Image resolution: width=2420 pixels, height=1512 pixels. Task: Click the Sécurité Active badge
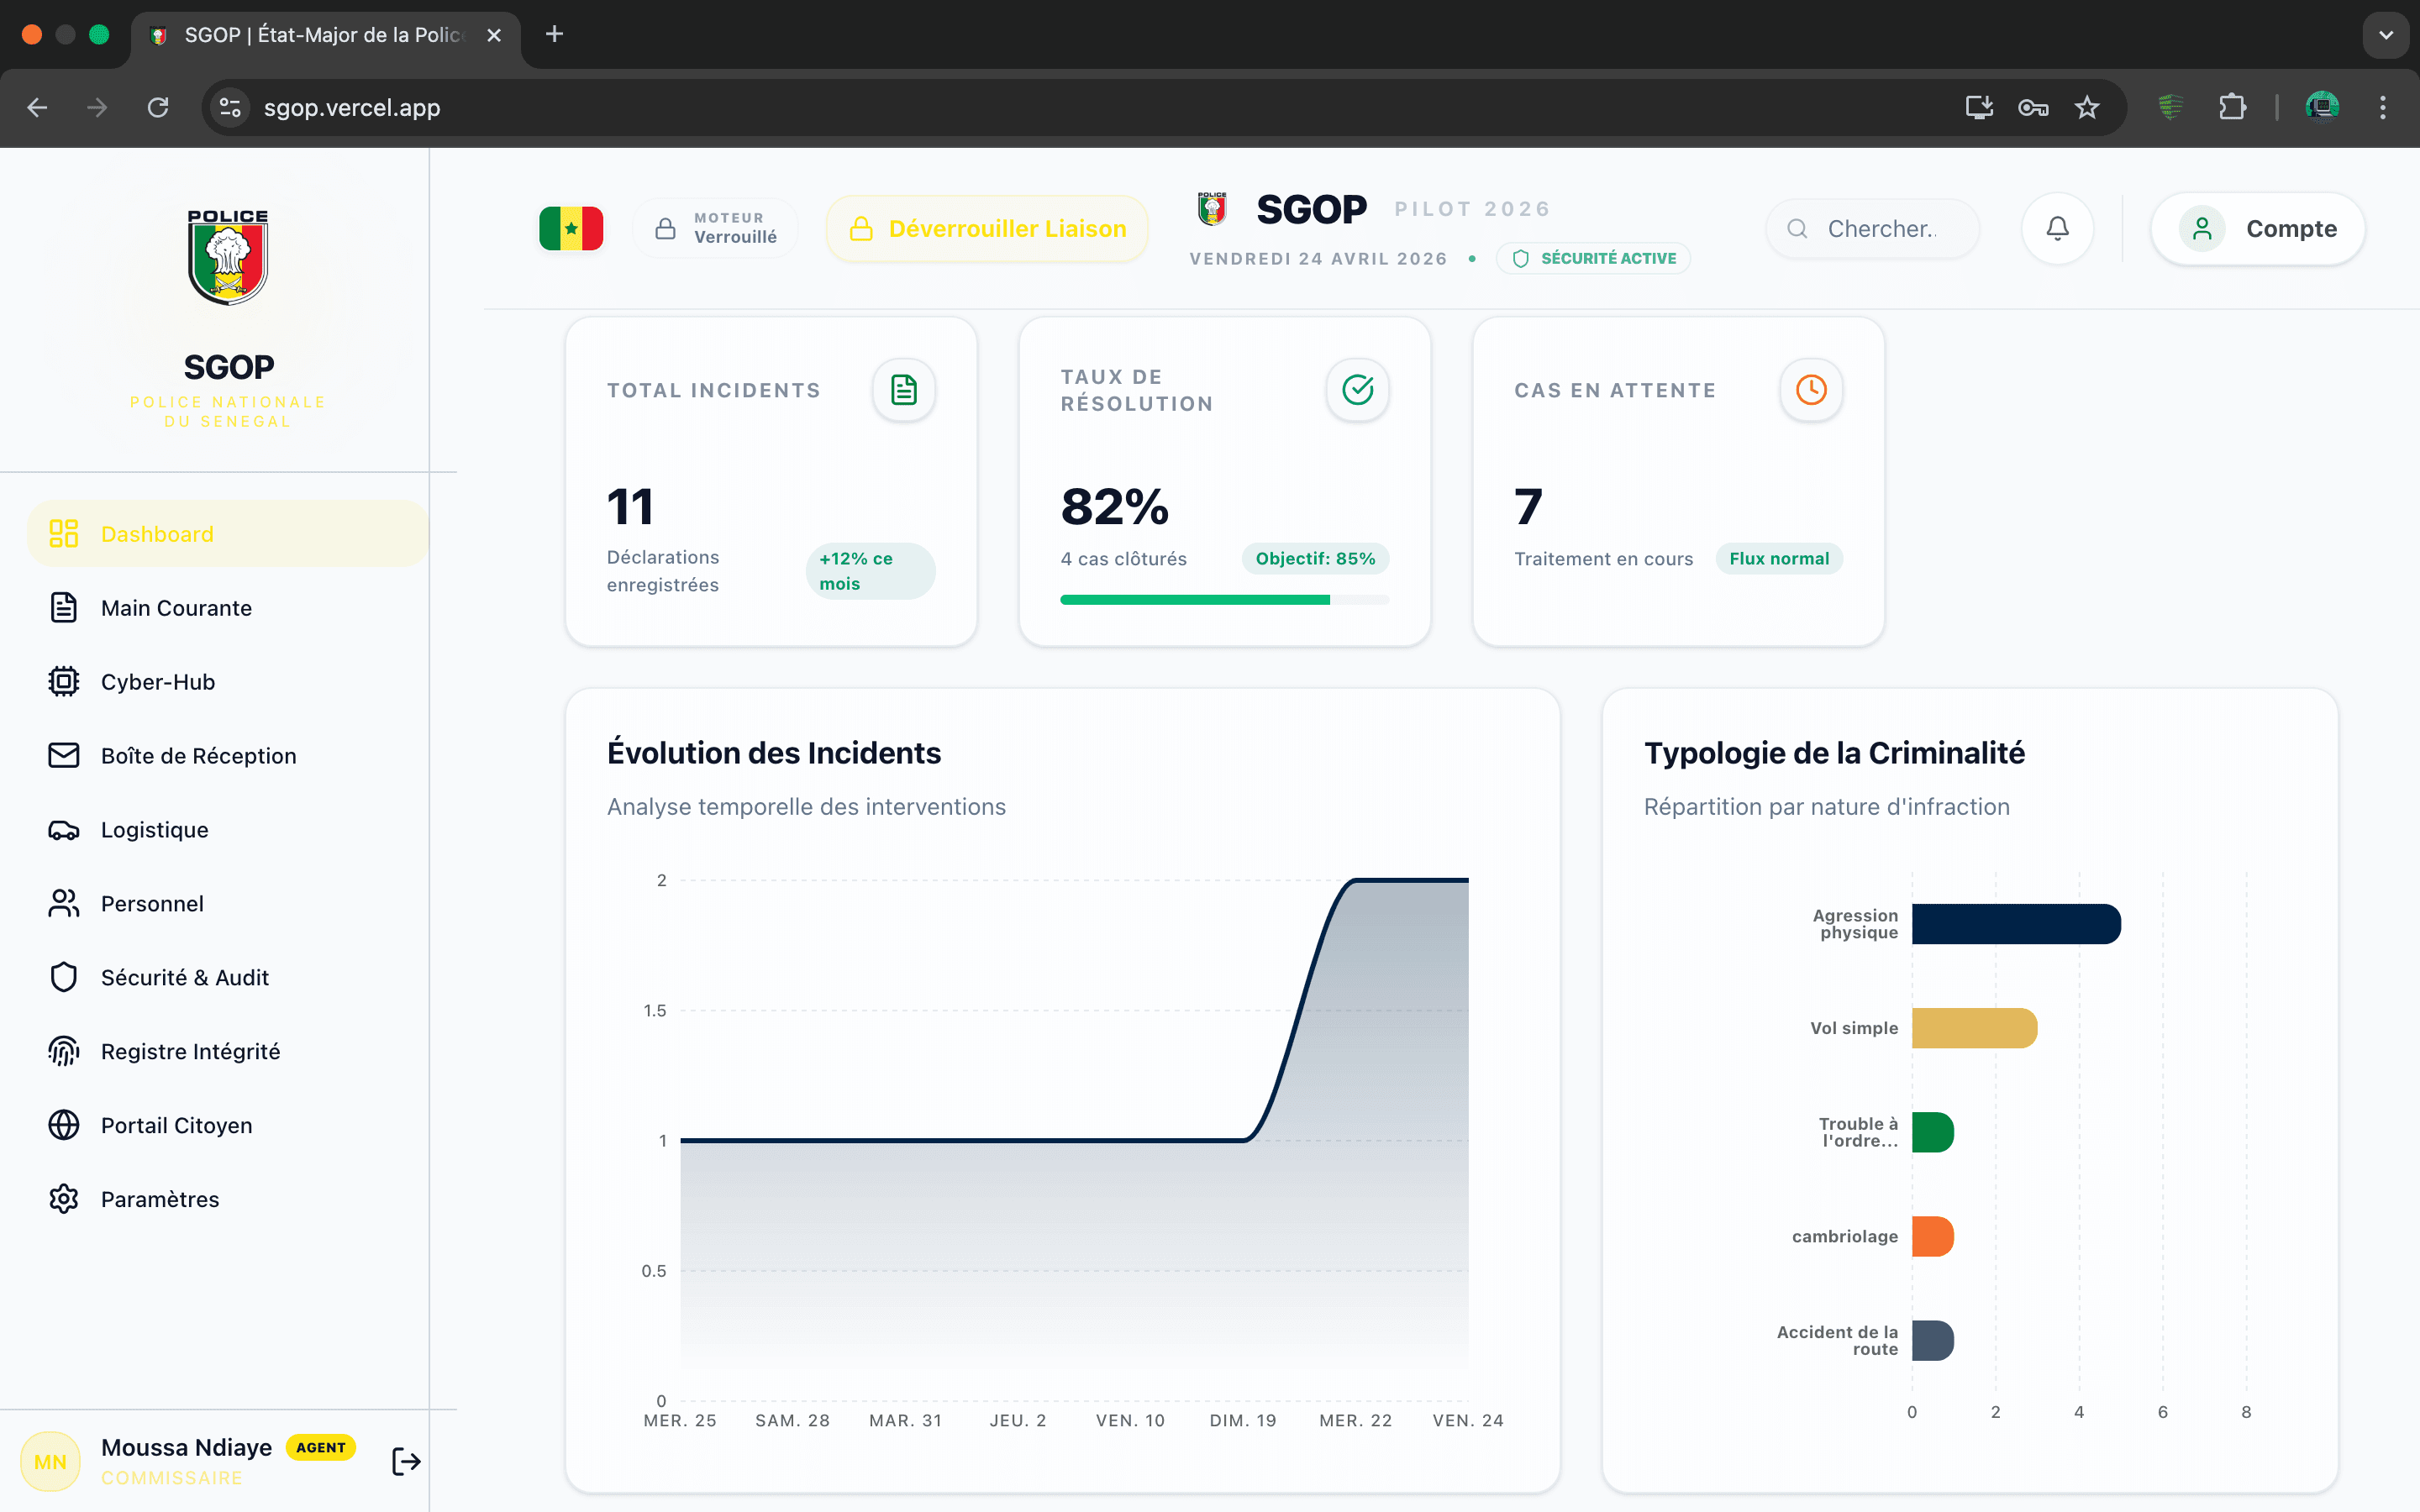pyautogui.click(x=1594, y=258)
